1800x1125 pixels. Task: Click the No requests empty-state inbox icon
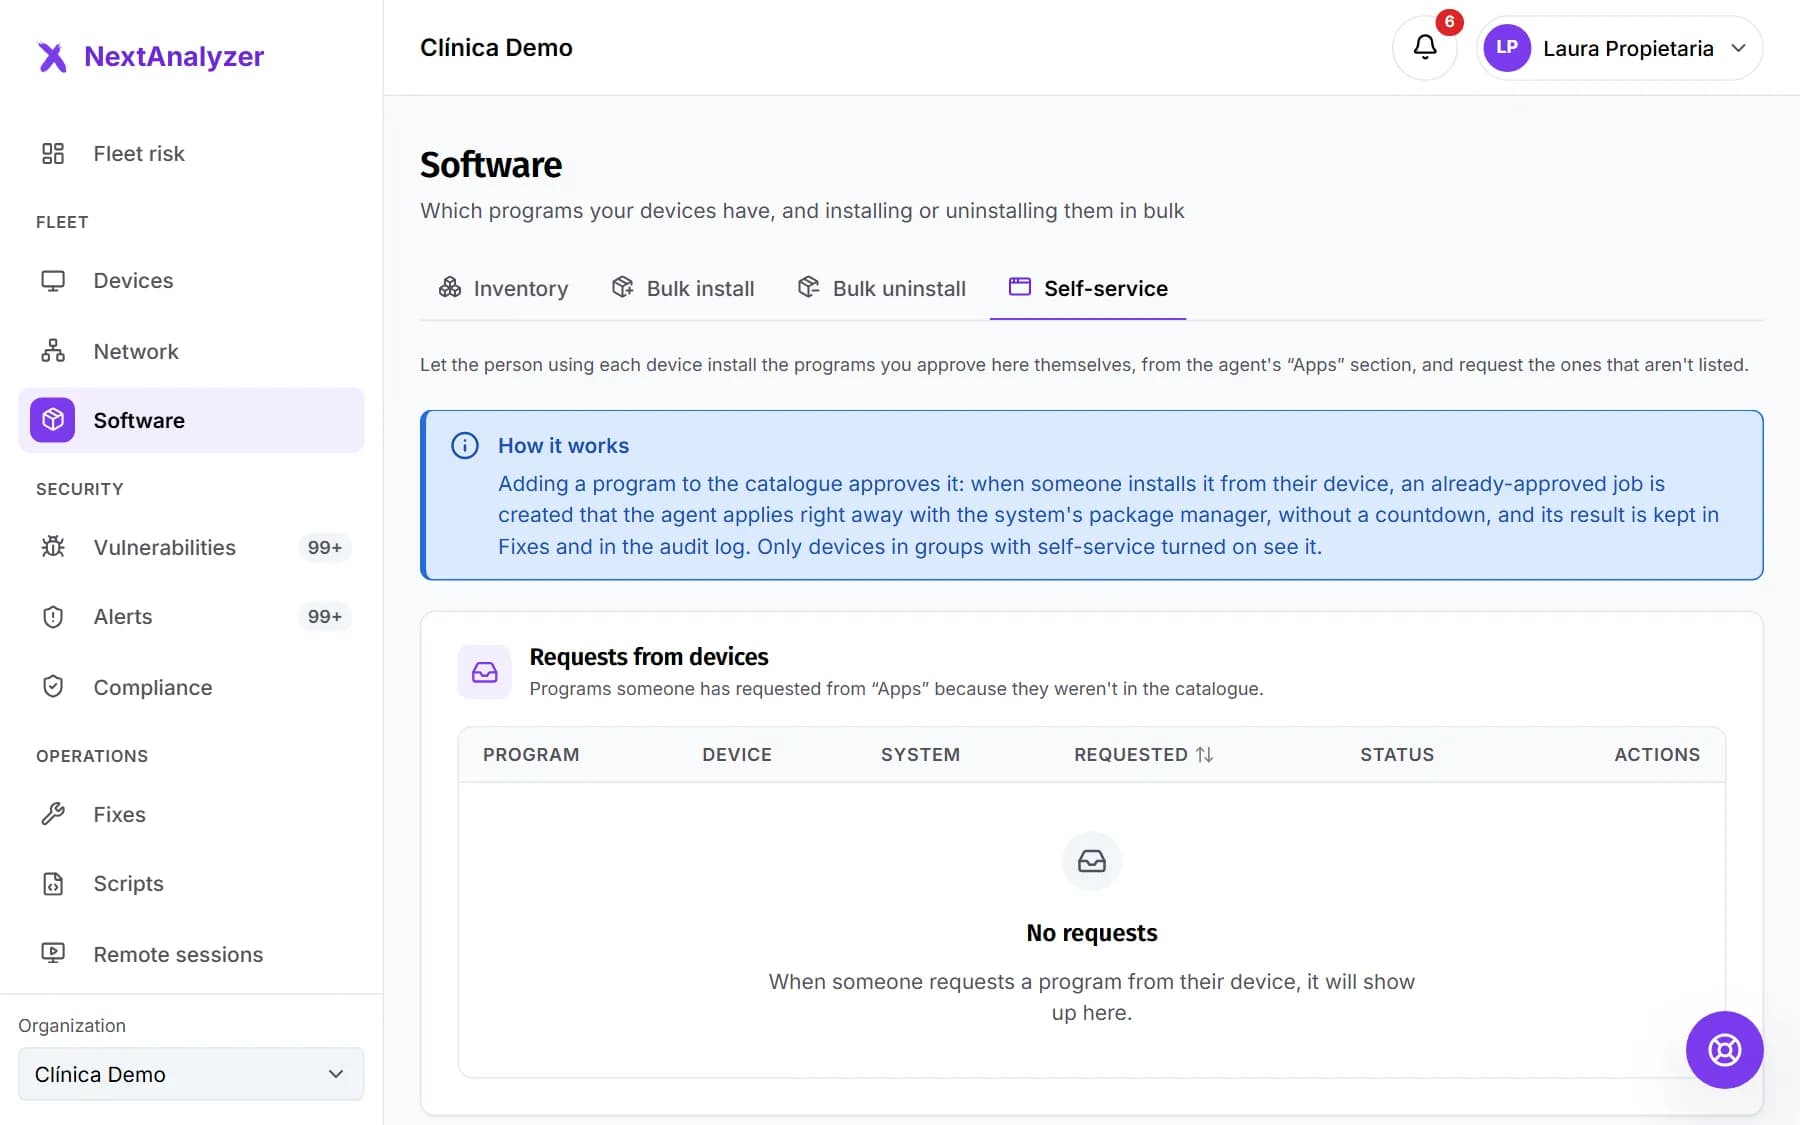[x=1092, y=861]
